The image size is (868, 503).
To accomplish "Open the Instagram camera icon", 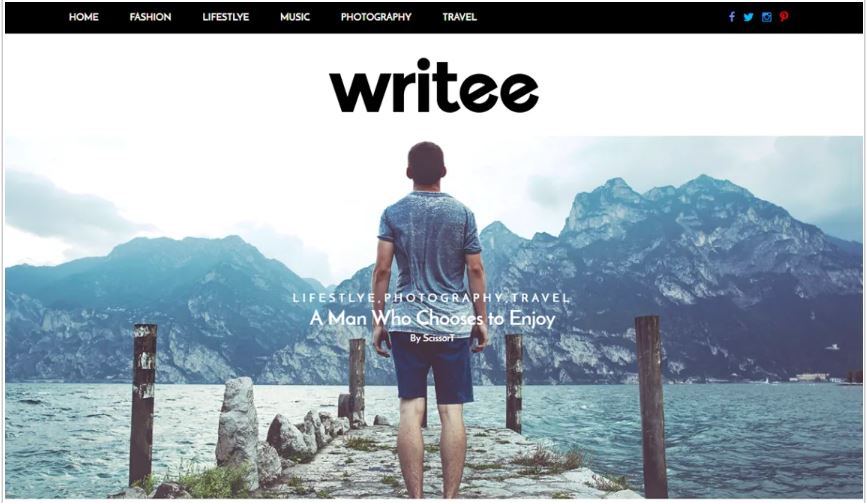I will [767, 17].
